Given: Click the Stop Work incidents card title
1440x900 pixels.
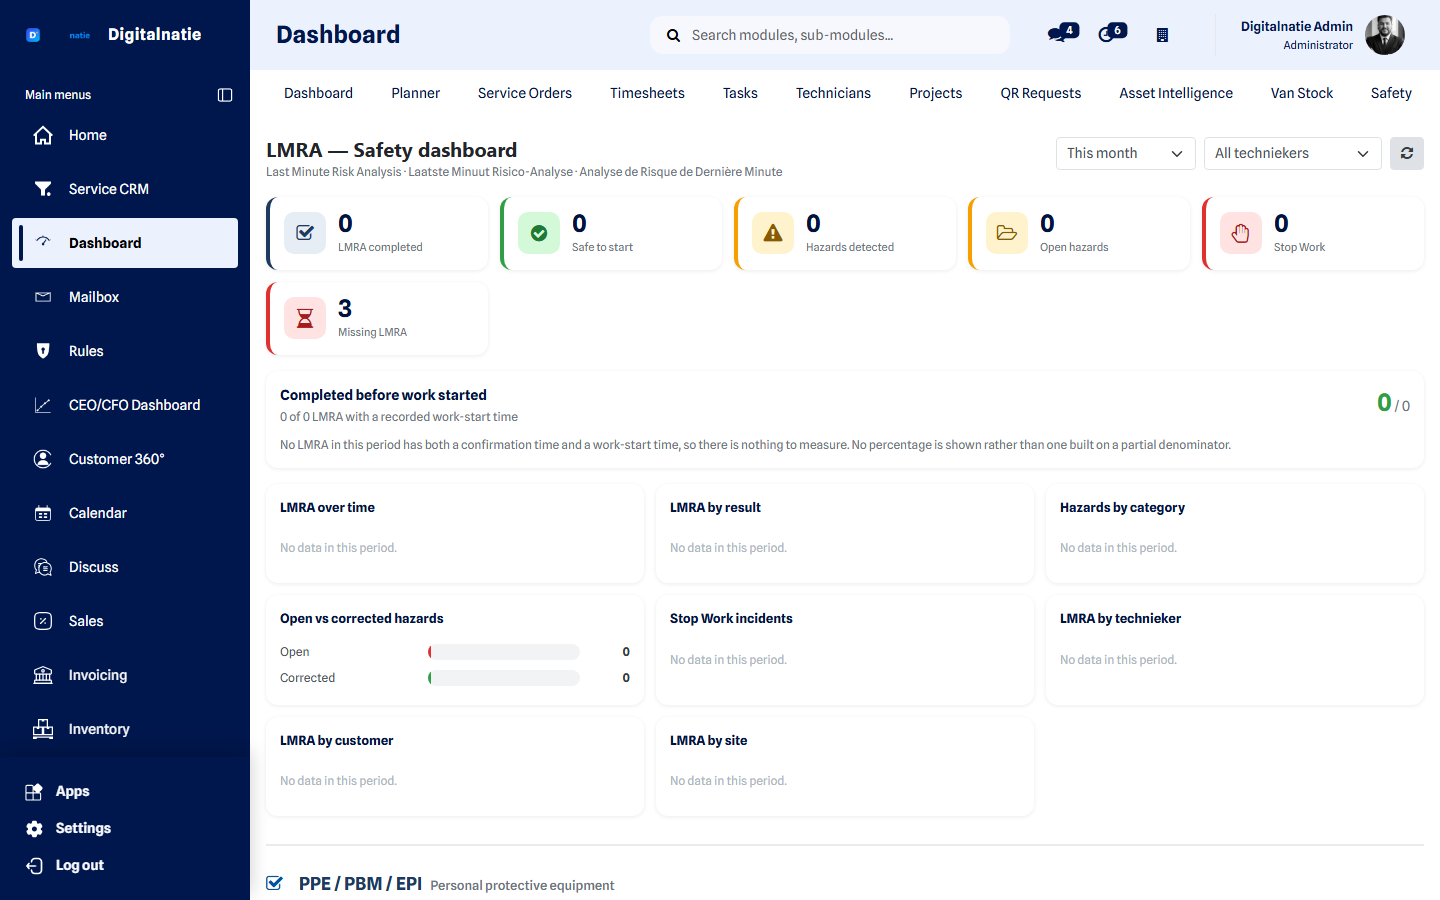Looking at the screenshot, I should pyautogui.click(x=731, y=619).
